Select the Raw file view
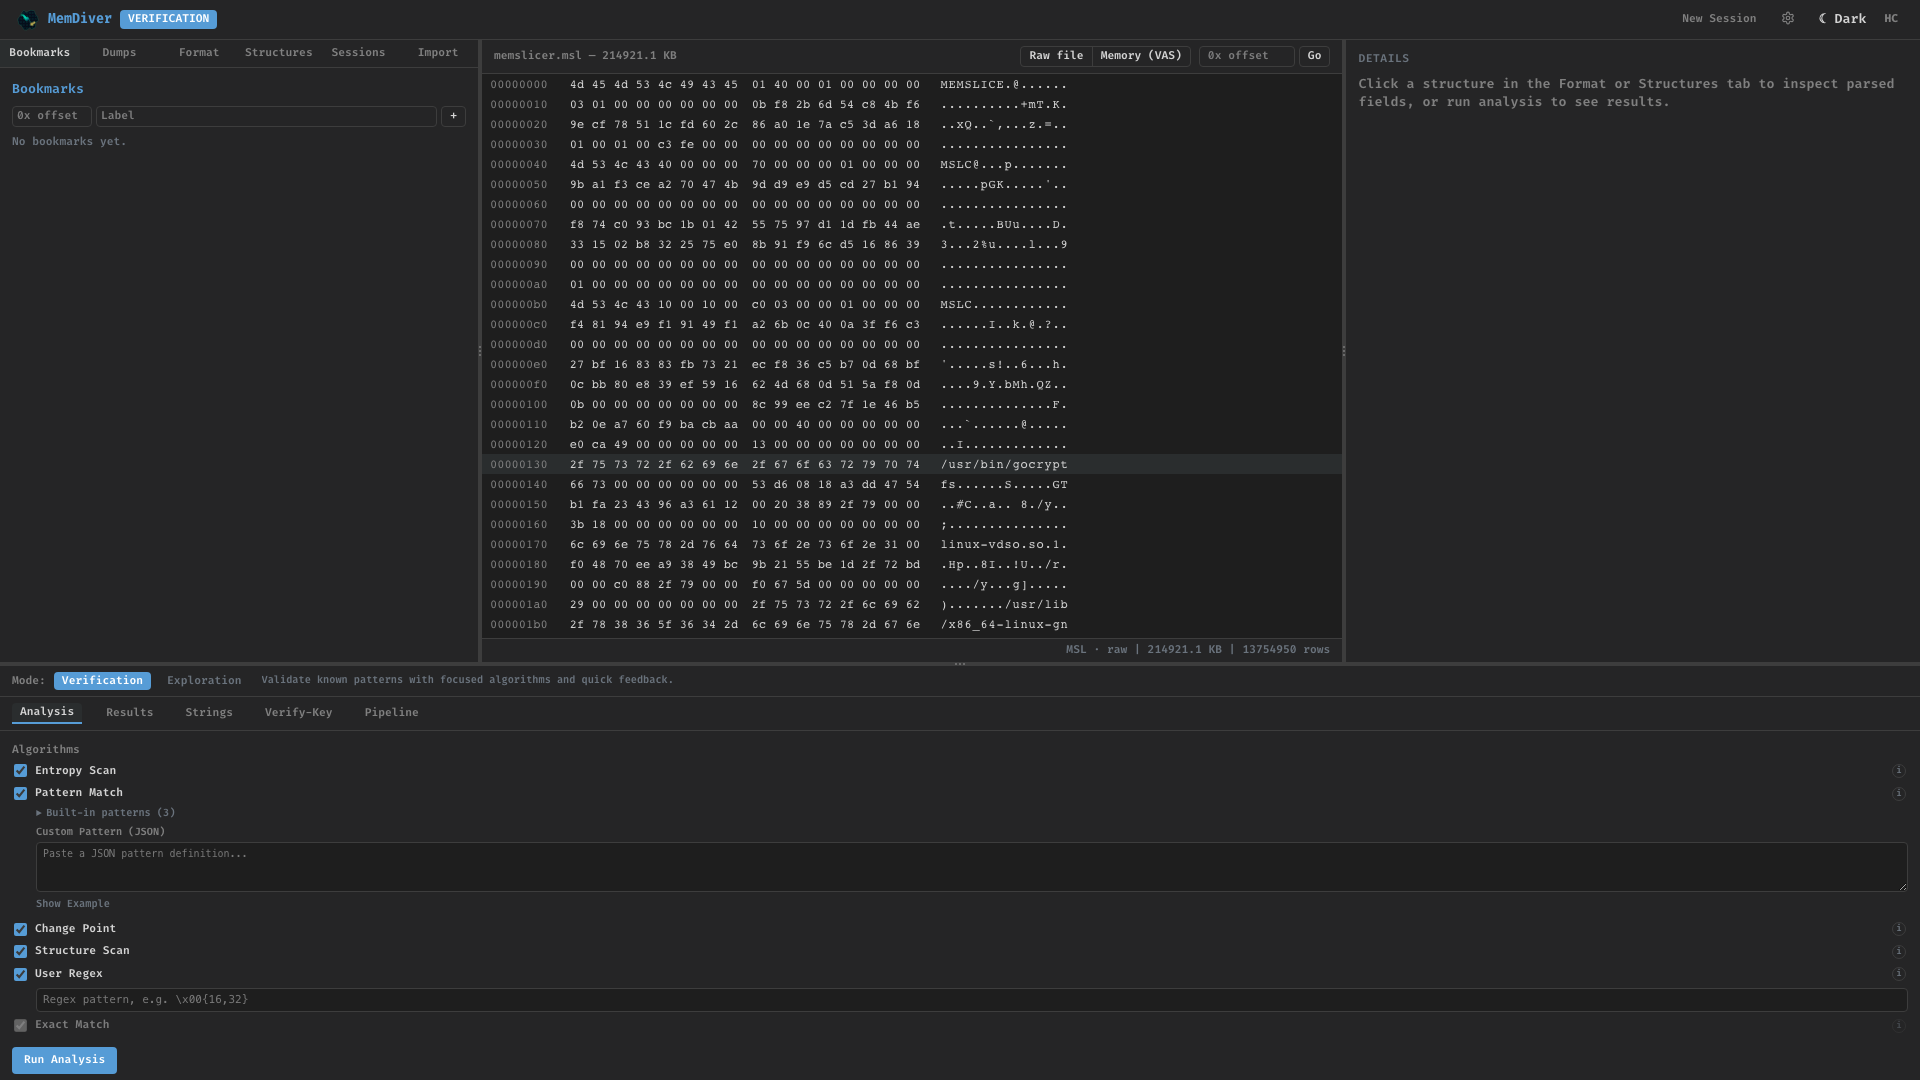This screenshot has width=1920, height=1080. (1056, 56)
